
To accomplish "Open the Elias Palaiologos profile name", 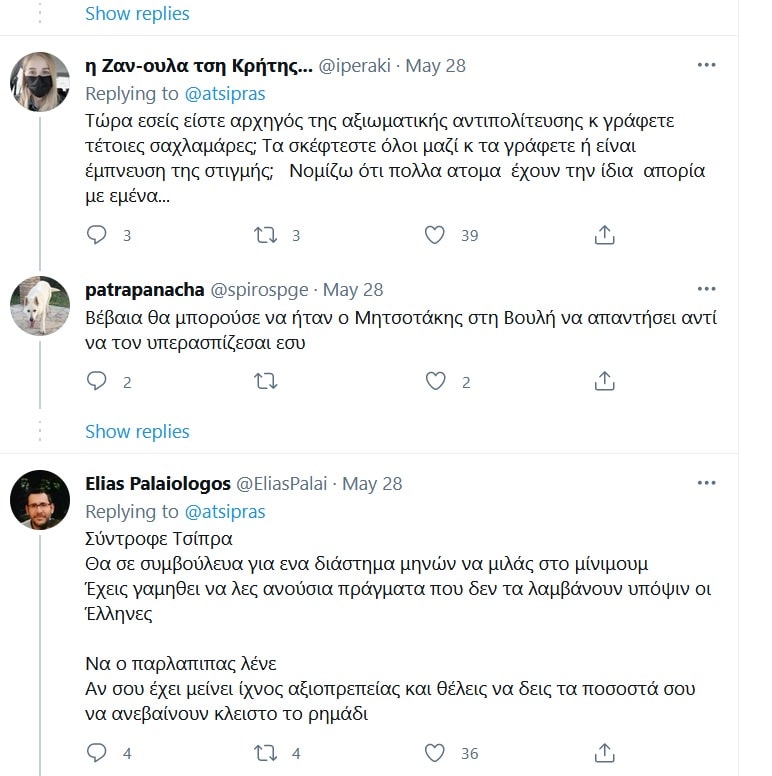I will tap(158, 484).
